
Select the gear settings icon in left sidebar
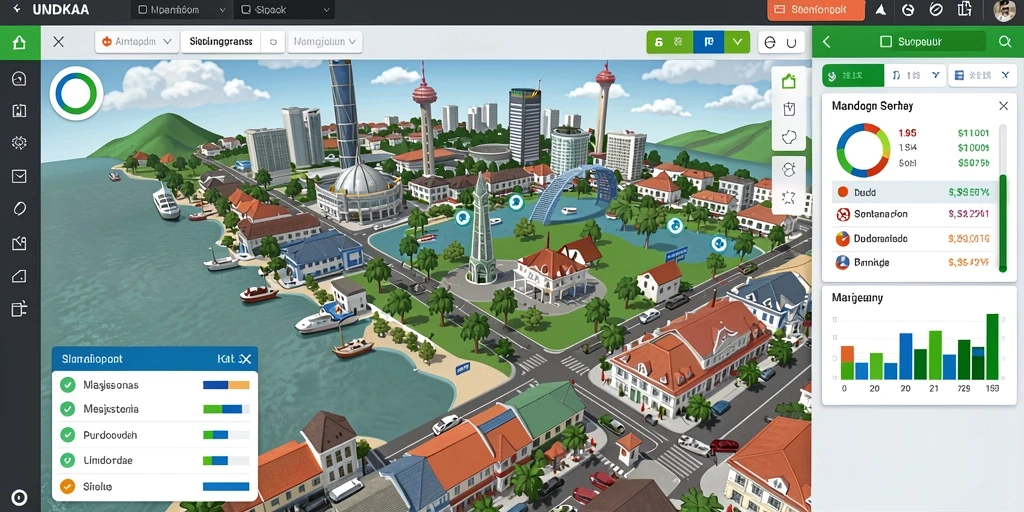(x=20, y=142)
